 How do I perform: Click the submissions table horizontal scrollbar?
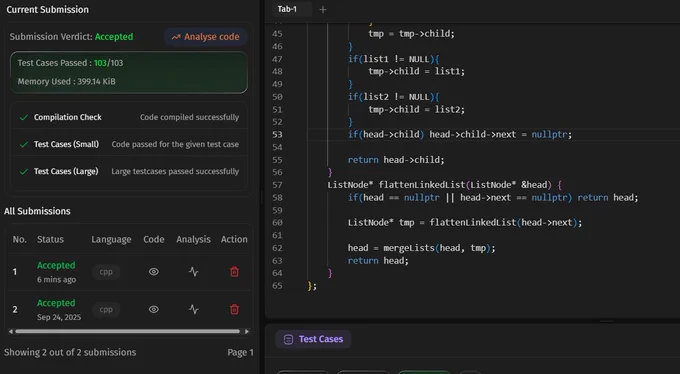point(128,331)
